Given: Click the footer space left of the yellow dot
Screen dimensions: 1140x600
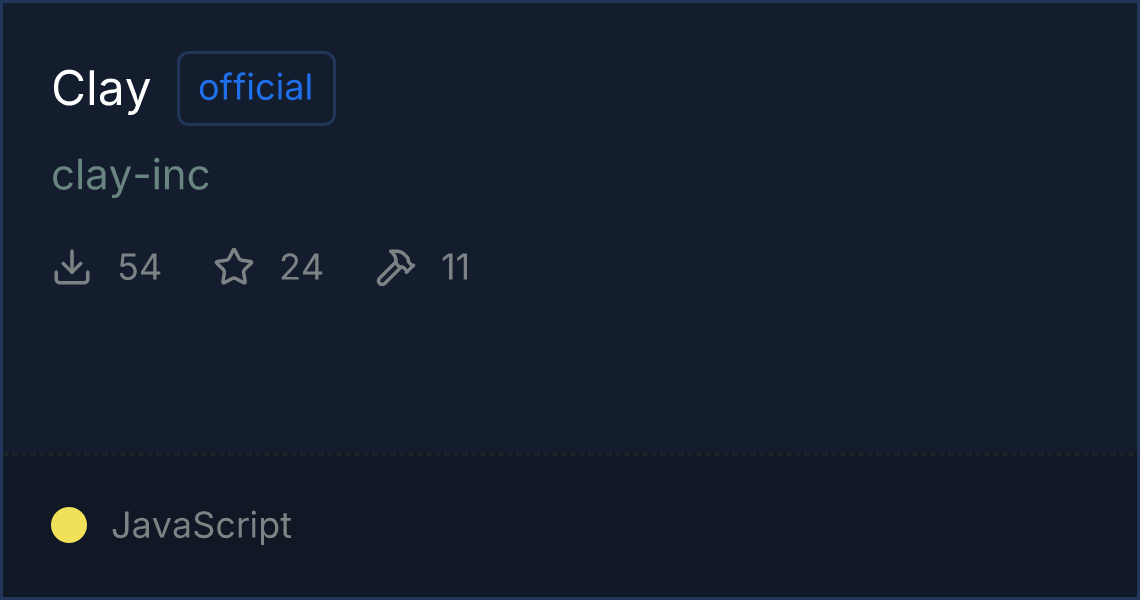Looking at the screenshot, I should (x=26, y=525).
